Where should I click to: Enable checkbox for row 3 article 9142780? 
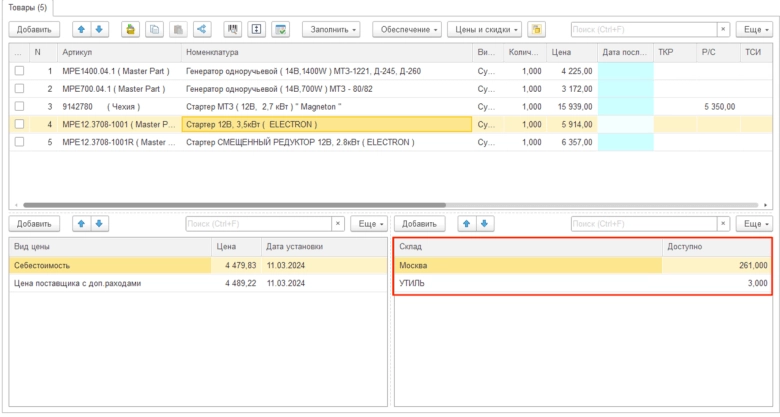[x=19, y=106]
